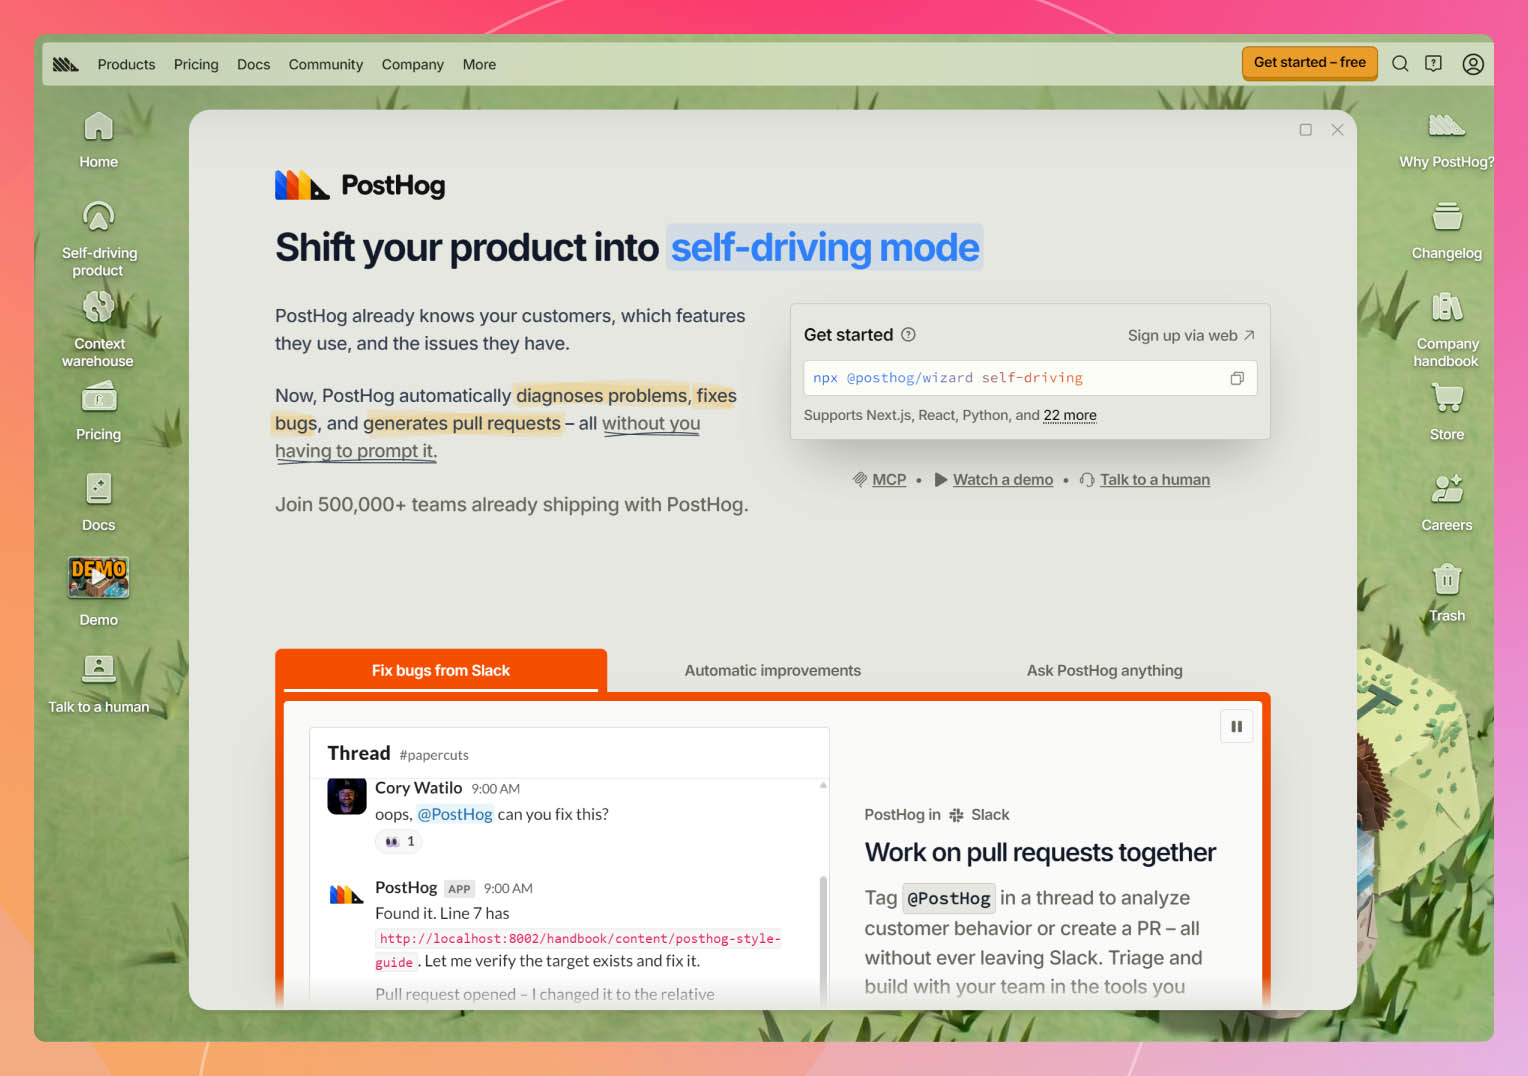
Task: Click the npx wizard command field
Action: [1030, 378]
